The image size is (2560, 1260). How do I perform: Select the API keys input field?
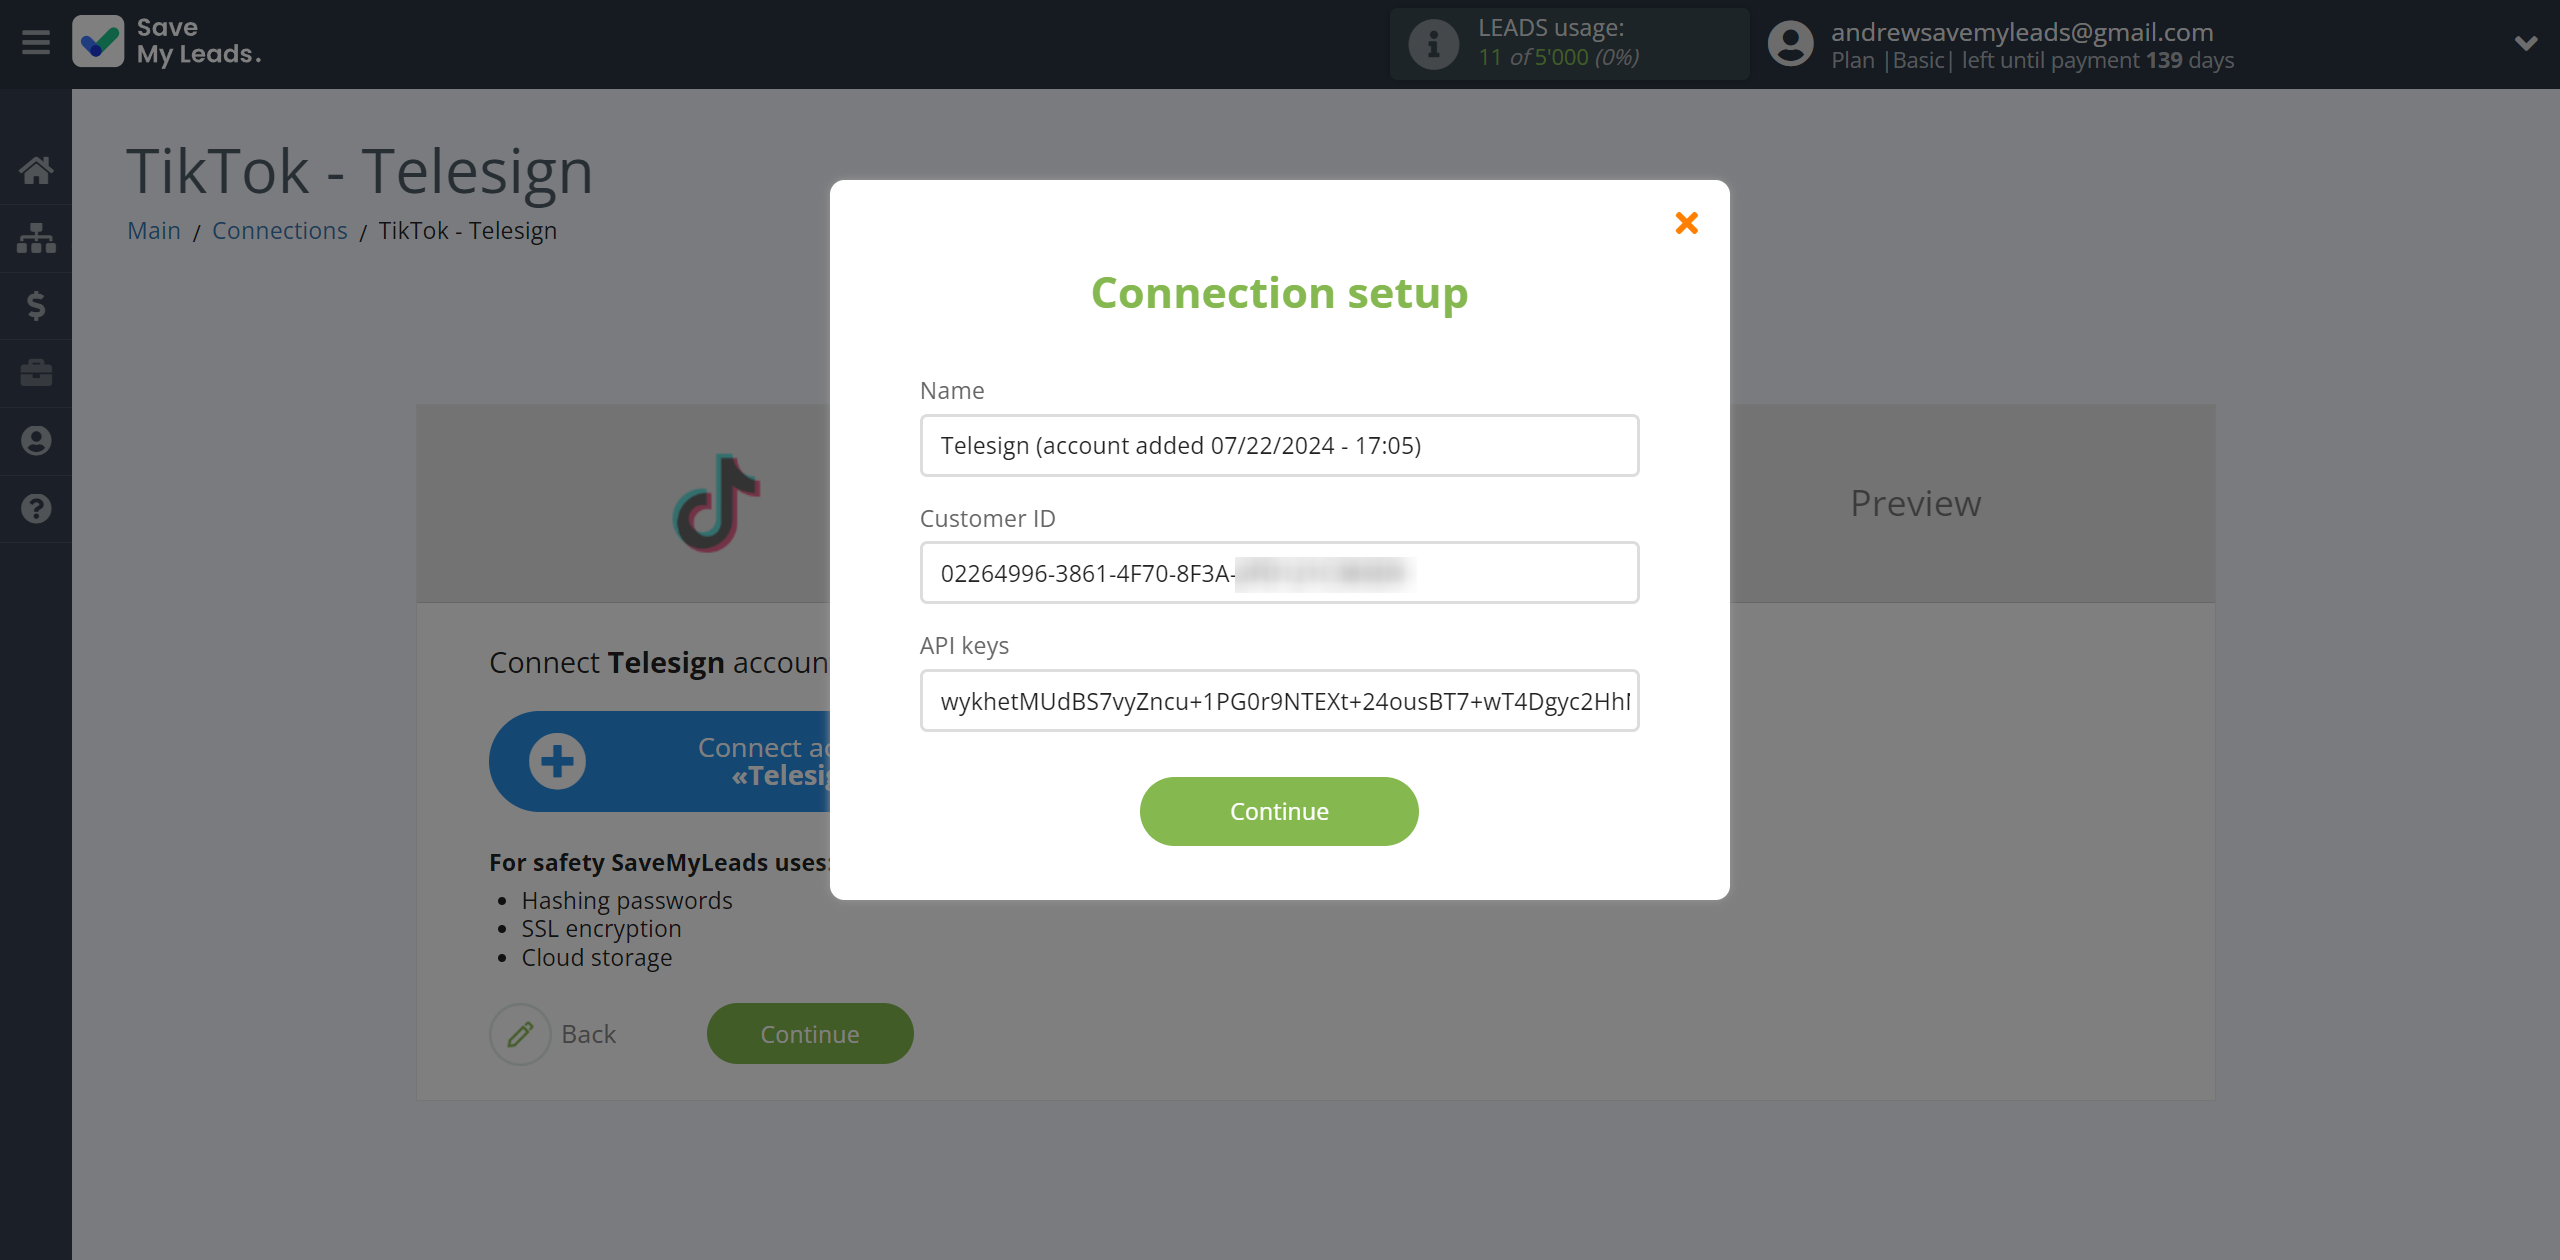pyautogui.click(x=1278, y=700)
